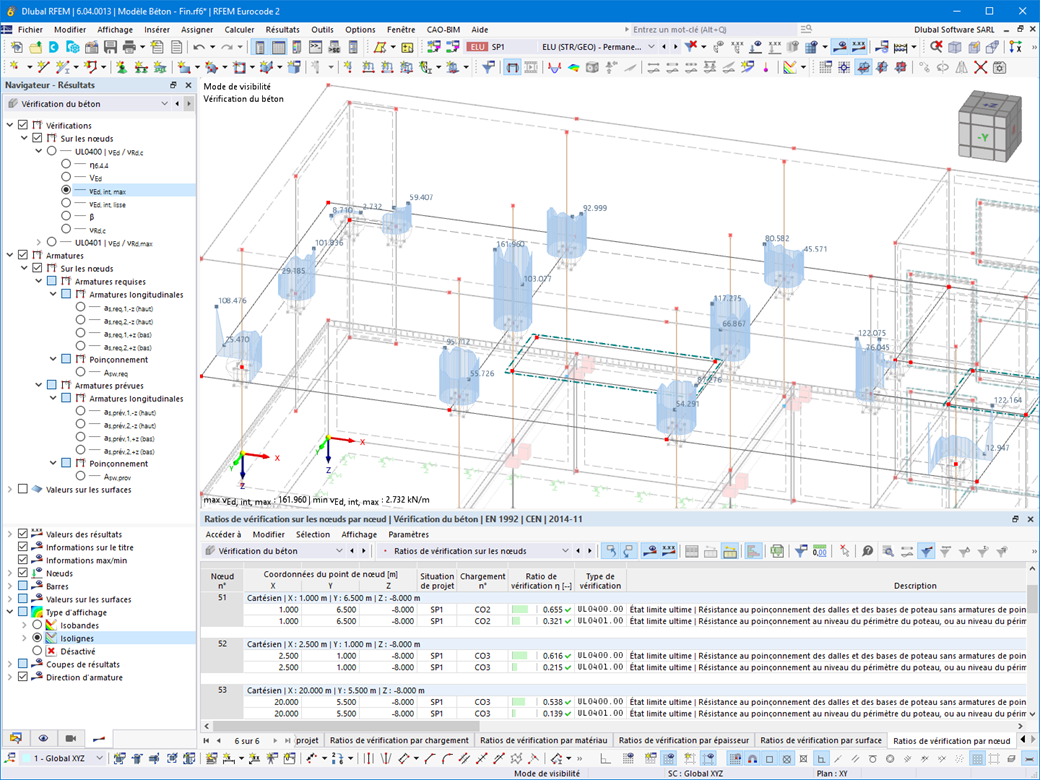Select the Isobandes radio button

(x=38, y=625)
